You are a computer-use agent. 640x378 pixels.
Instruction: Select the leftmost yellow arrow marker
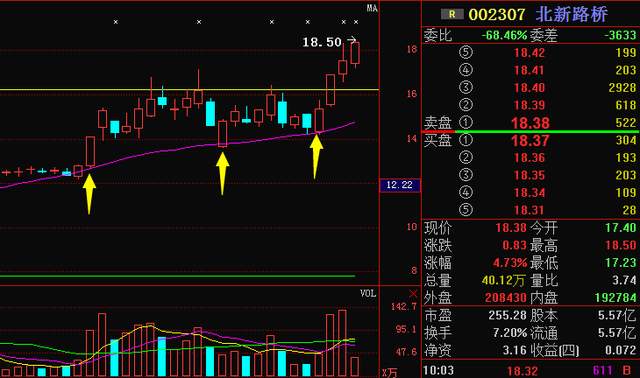click(x=89, y=193)
